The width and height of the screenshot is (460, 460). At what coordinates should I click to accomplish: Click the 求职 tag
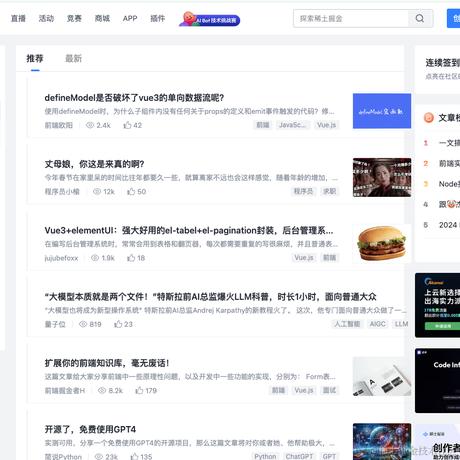point(329,191)
